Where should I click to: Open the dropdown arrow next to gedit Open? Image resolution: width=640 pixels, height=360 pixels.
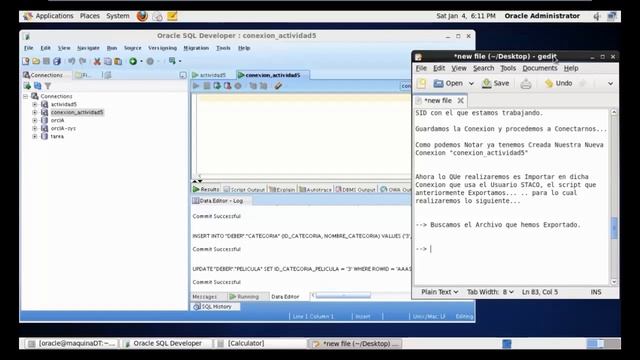coord(471,84)
